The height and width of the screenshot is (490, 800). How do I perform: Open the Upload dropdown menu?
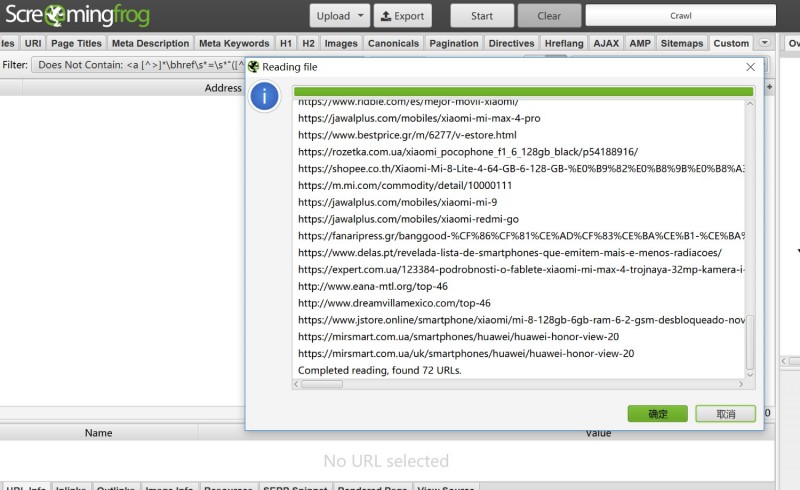tap(340, 16)
